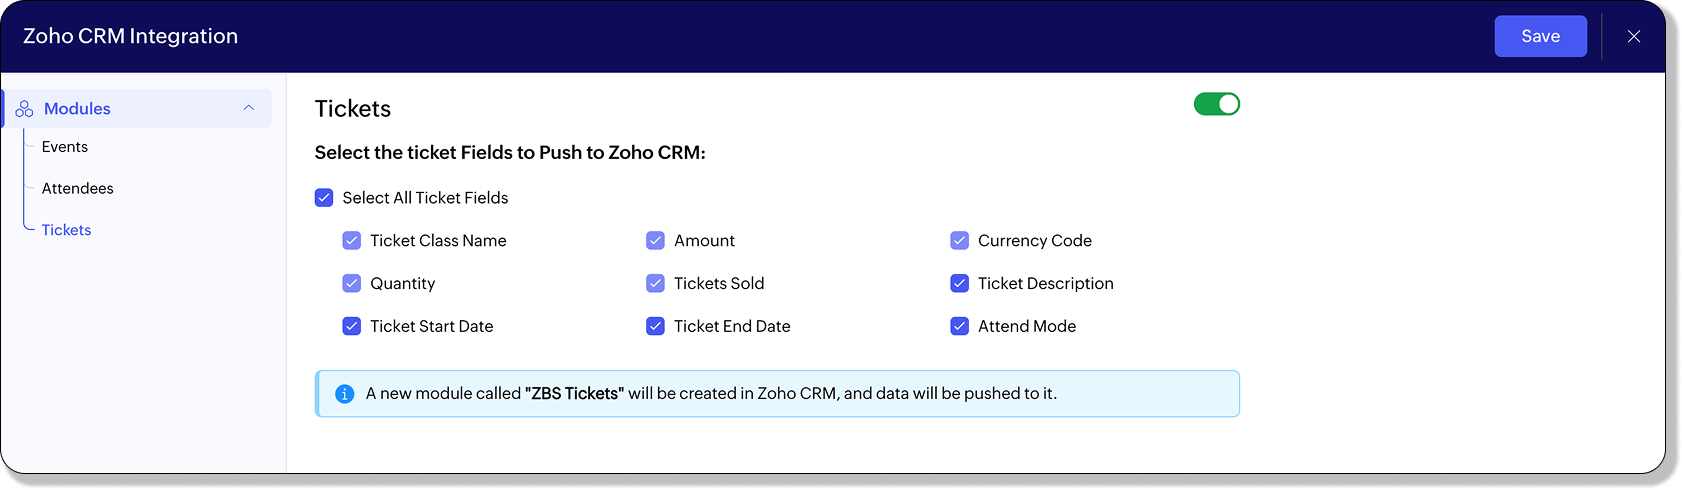Click the Modules label in sidebar
Screen dimensions: 1682x490
click(77, 109)
